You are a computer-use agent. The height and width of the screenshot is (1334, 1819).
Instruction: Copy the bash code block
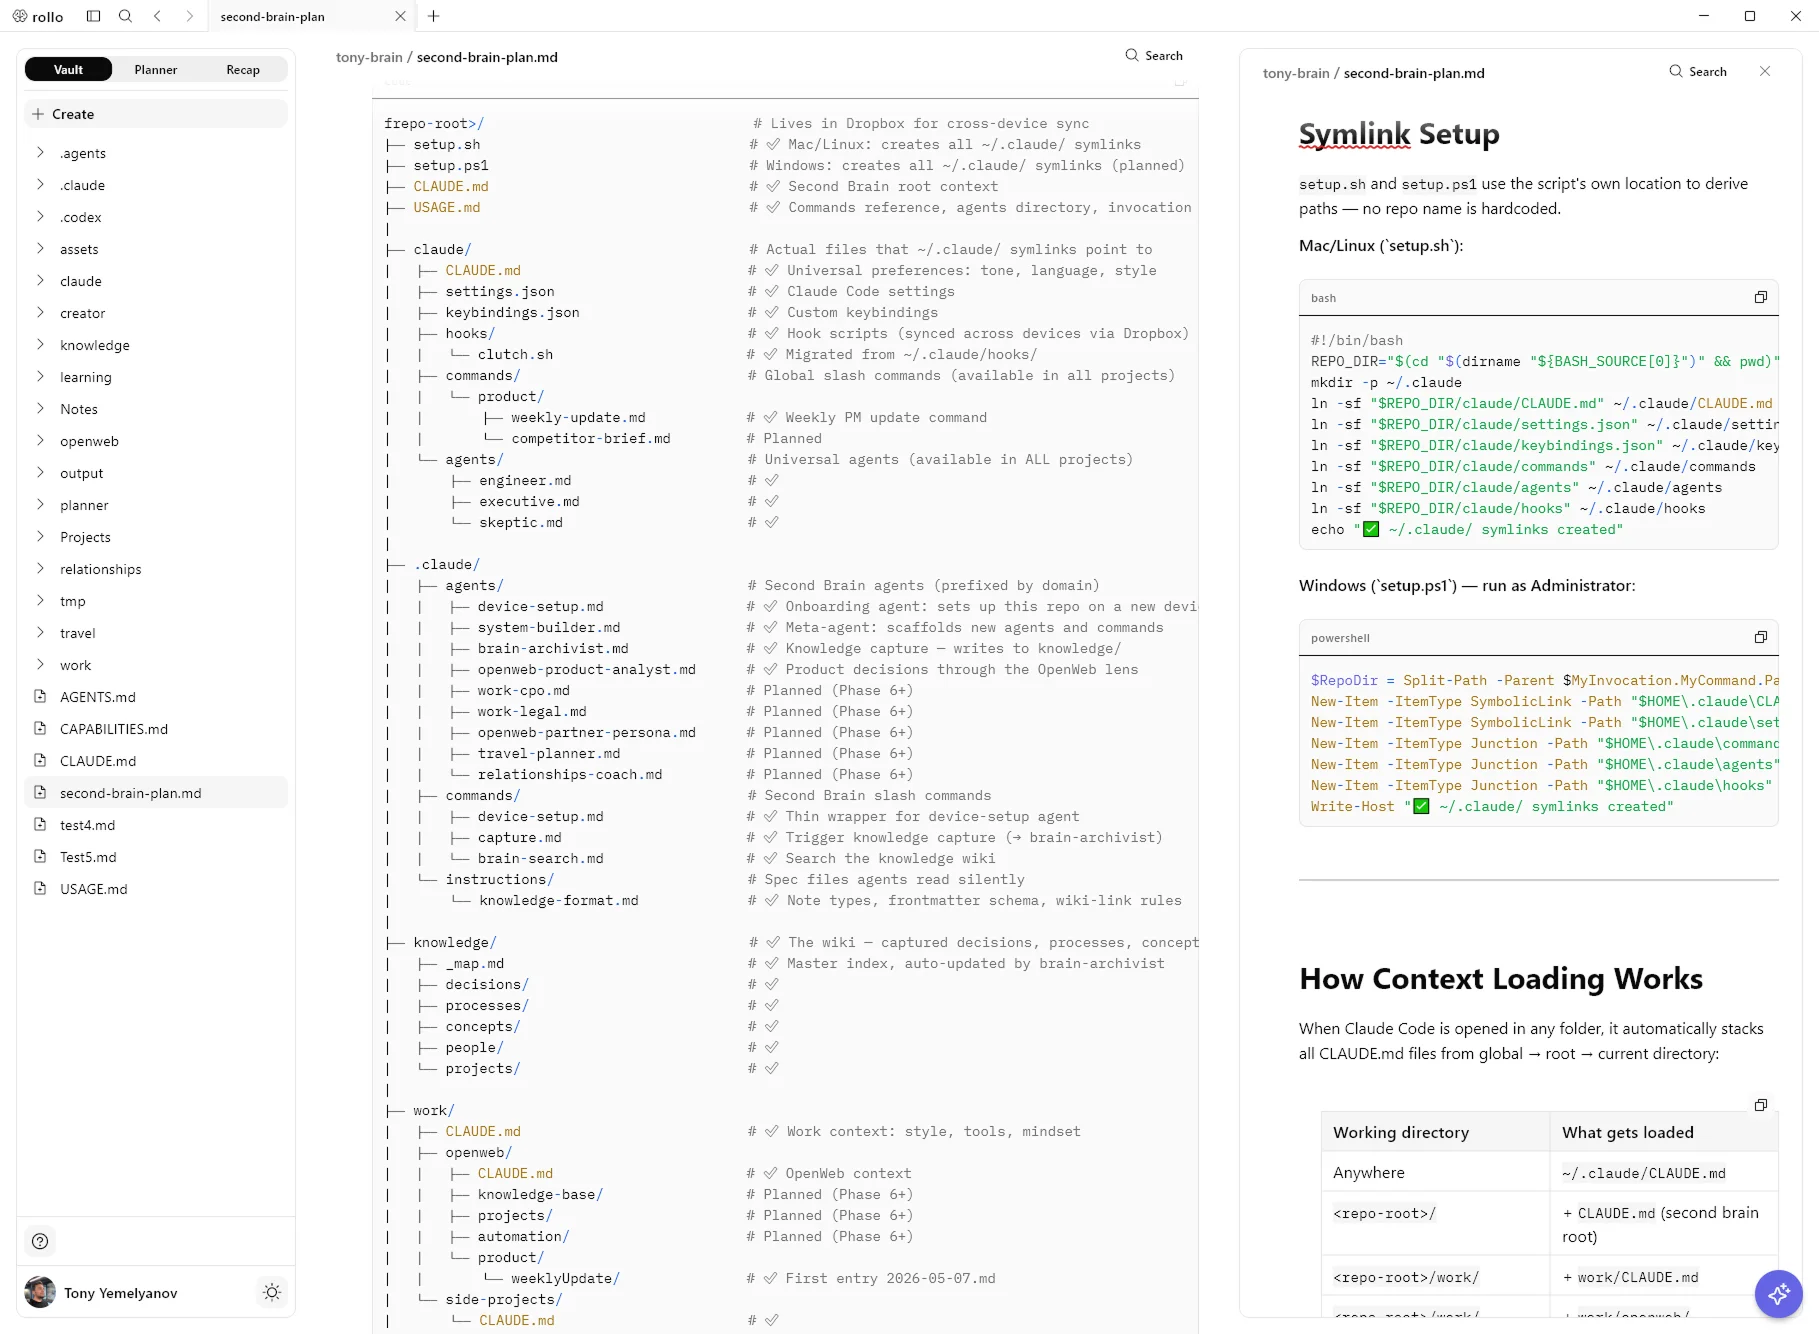pyautogui.click(x=1761, y=297)
